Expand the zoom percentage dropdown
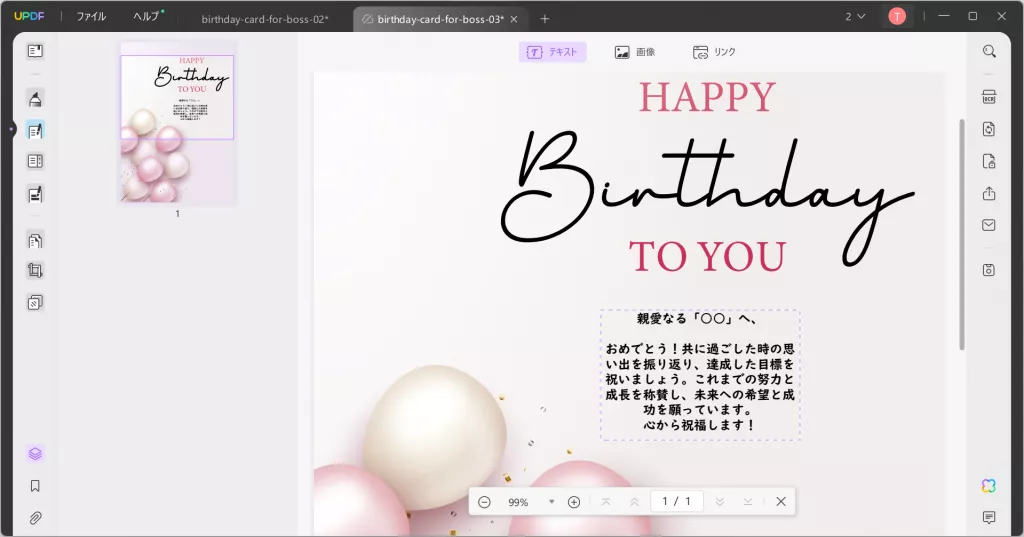The height and width of the screenshot is (537, 1024). pyautogui.click(x=552, y=502)
